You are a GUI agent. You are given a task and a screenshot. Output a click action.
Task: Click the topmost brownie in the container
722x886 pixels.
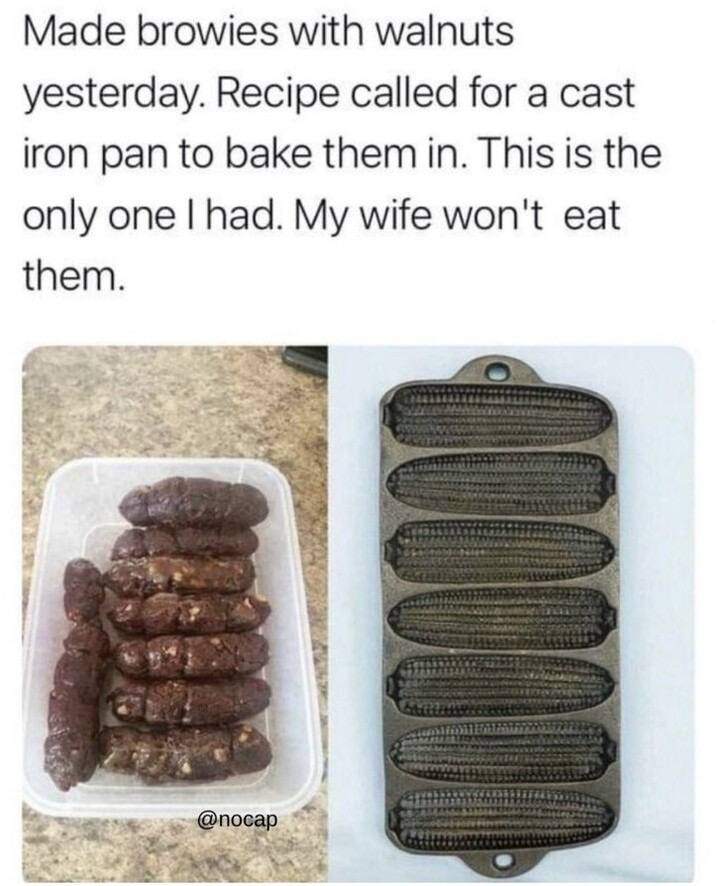[194, 502]
